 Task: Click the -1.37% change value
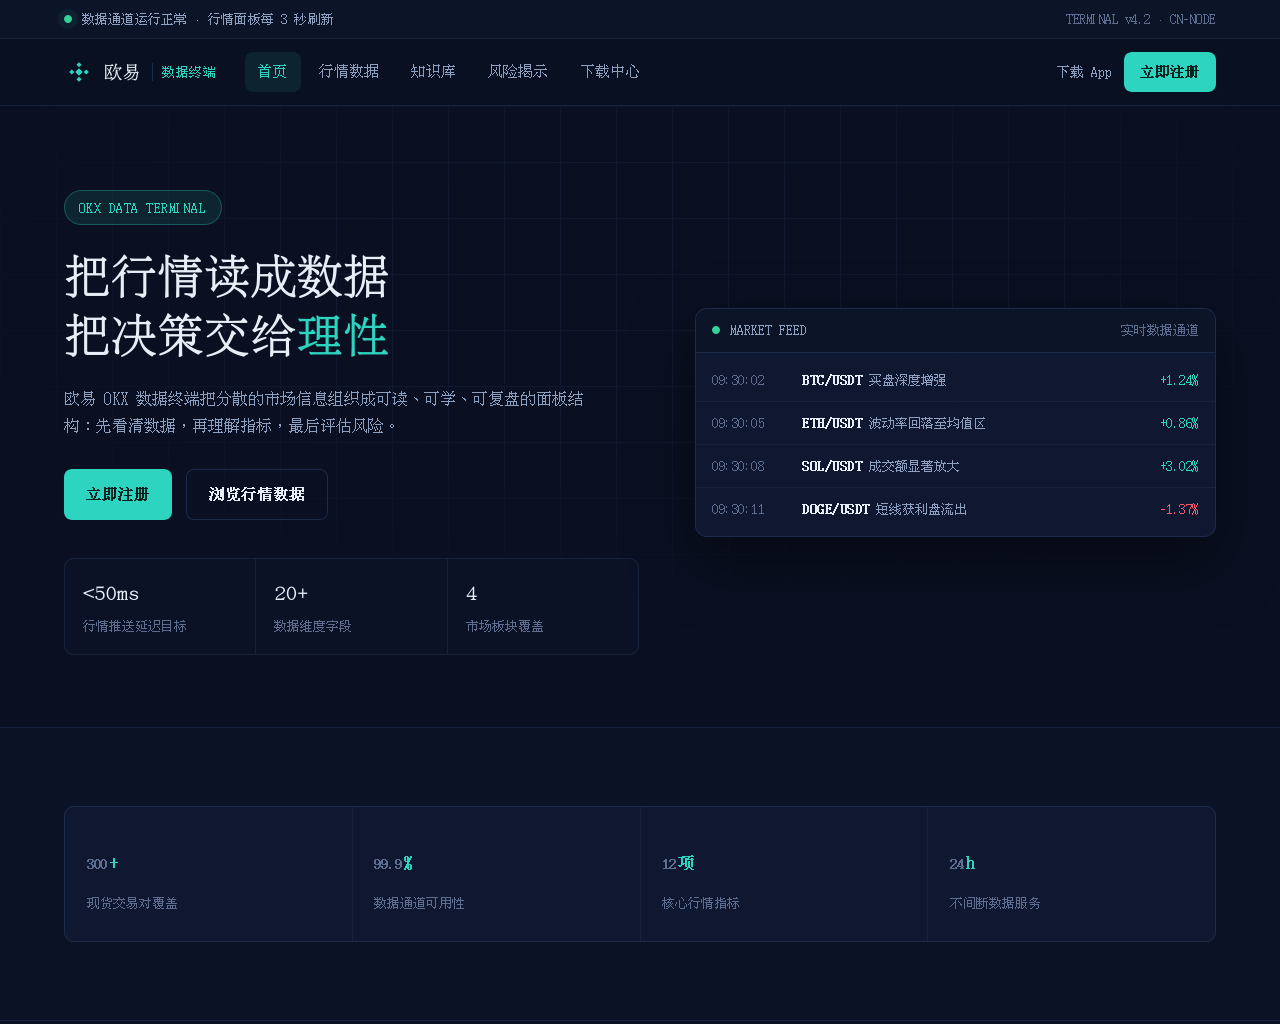1179,509
